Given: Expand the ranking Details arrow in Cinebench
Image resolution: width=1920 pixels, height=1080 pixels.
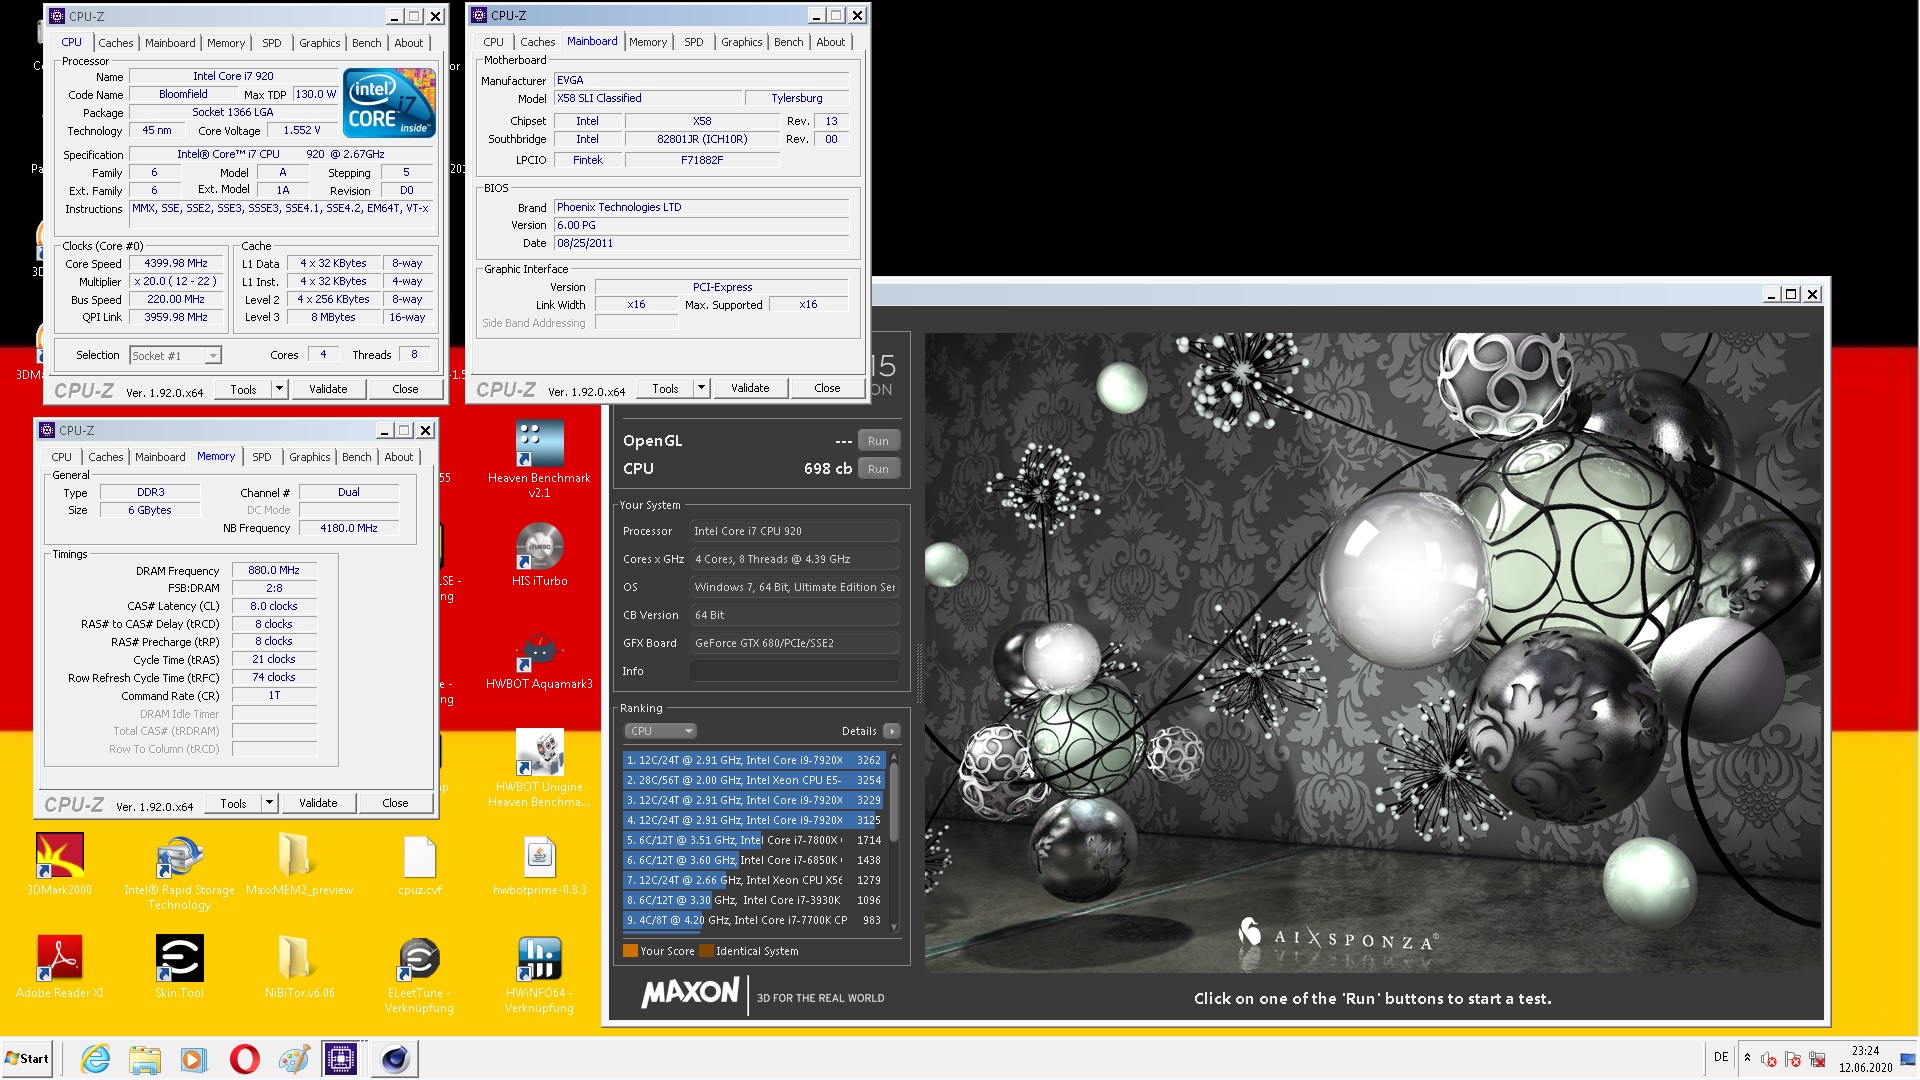Looking at the screenshot, I should pos(892,731).
